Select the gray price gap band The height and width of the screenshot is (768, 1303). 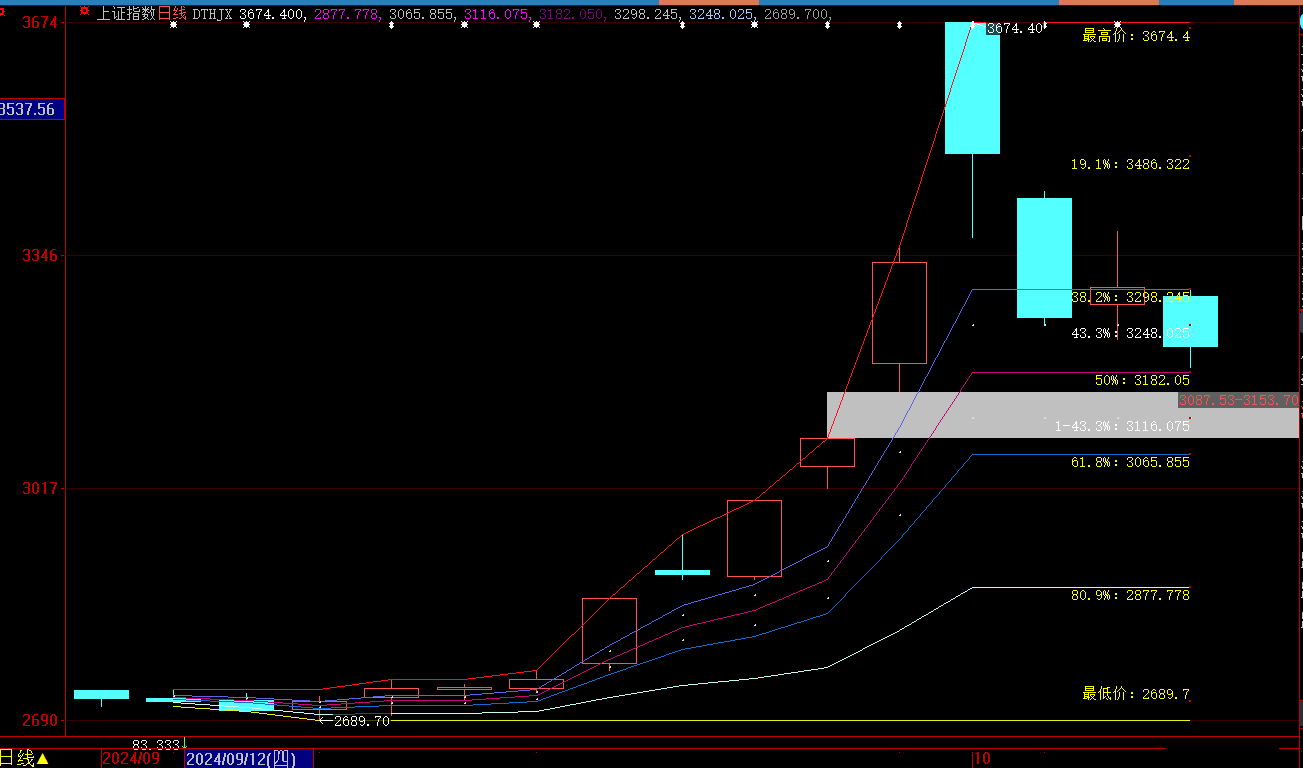[1062, 415]
